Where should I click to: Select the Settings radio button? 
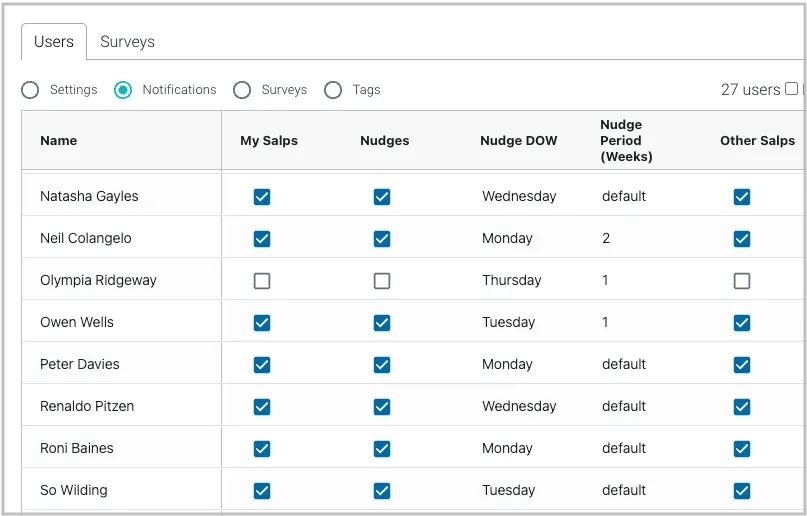[x=30, y=90]
